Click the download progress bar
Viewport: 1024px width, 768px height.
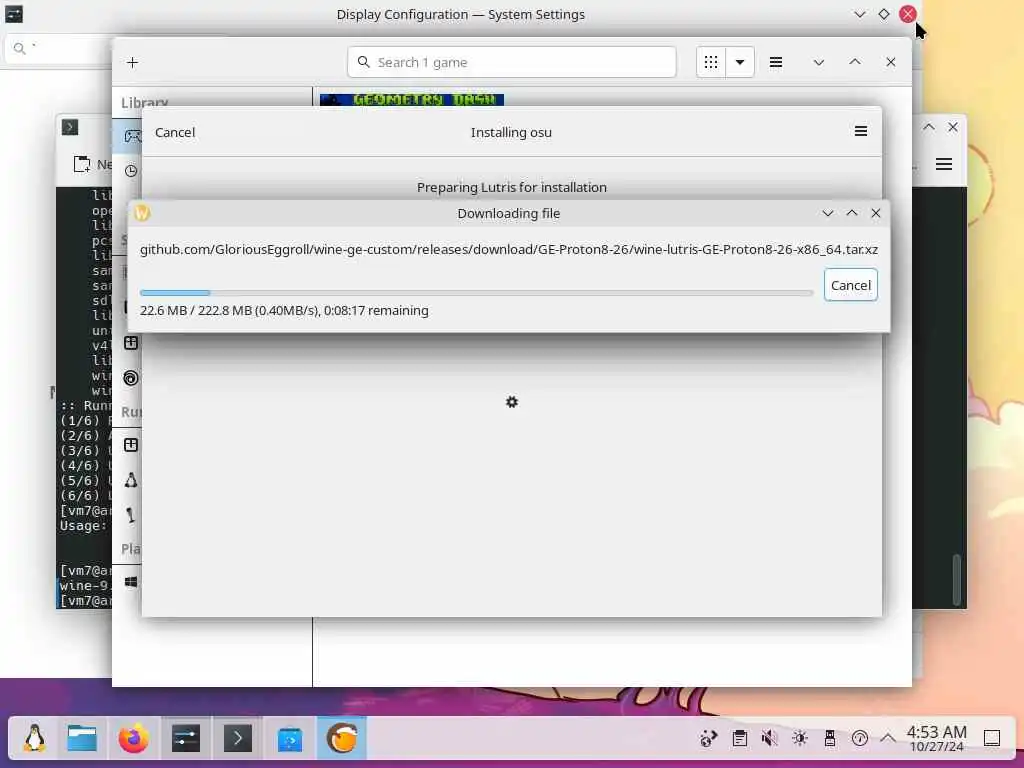coord(476,293)
